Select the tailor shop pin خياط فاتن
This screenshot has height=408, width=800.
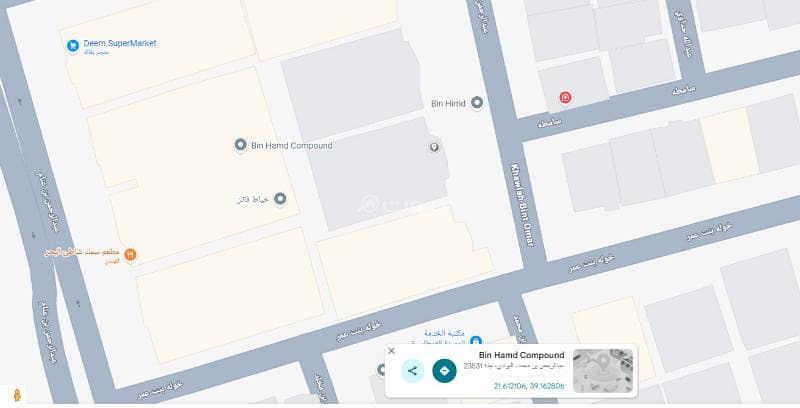click(x=280, y=199)
